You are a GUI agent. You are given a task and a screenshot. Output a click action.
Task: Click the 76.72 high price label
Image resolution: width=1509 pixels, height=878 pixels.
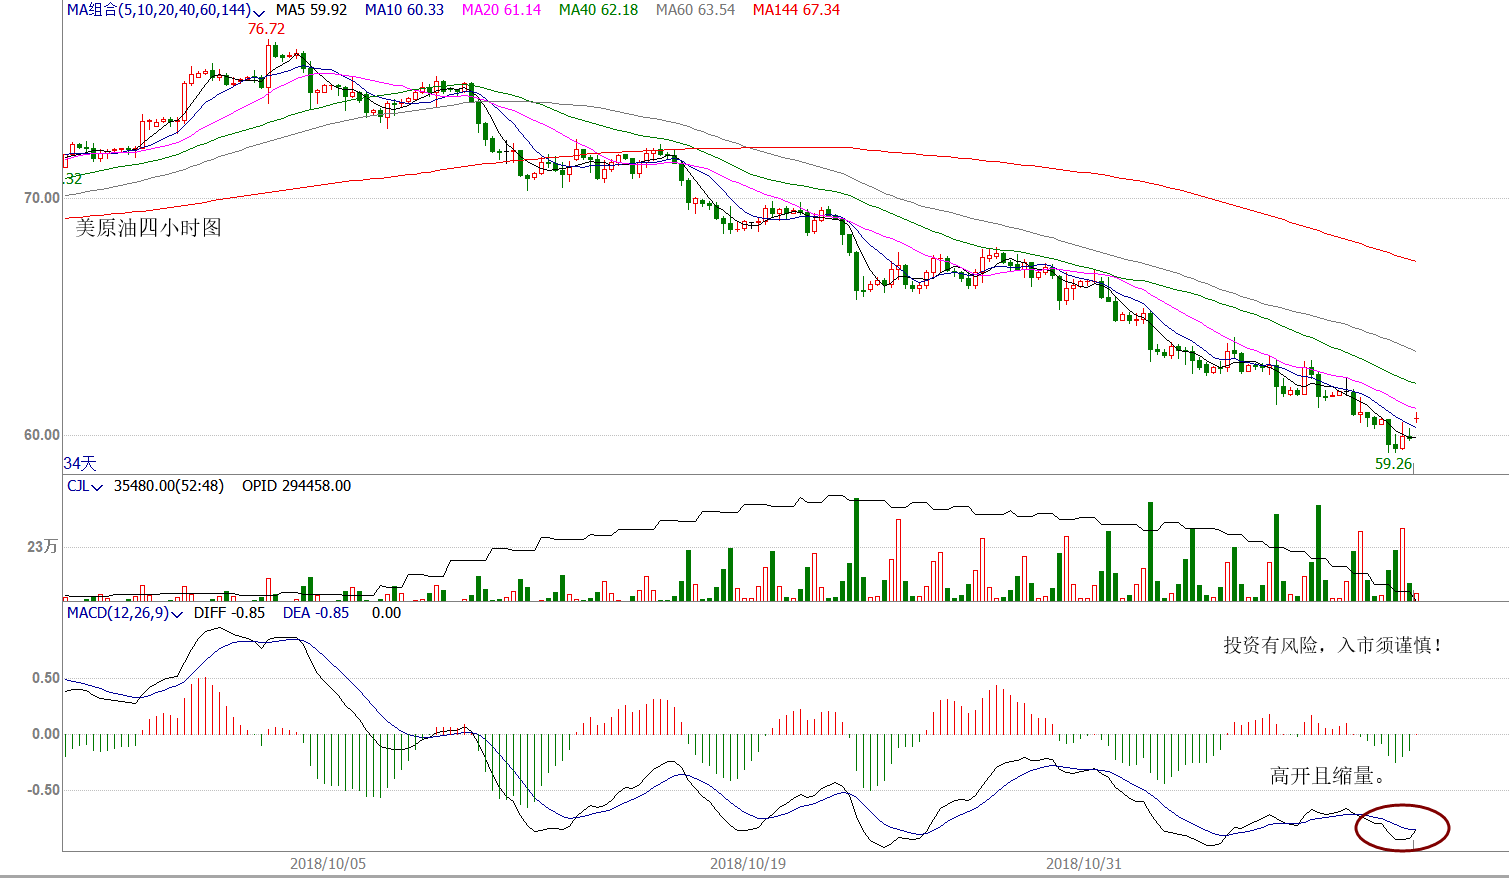coord(266,29)
